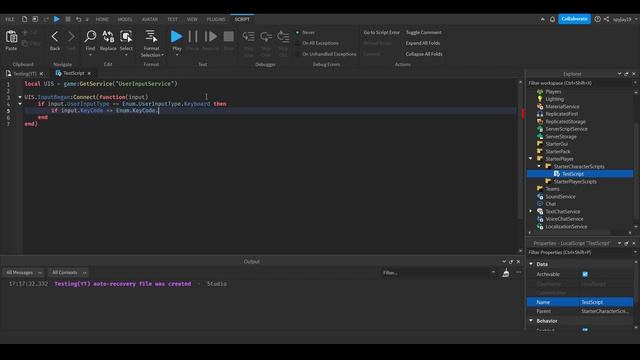This screenshot has height=360, width=640.
Task: Collapse the Data properties section
Action: 531,264
